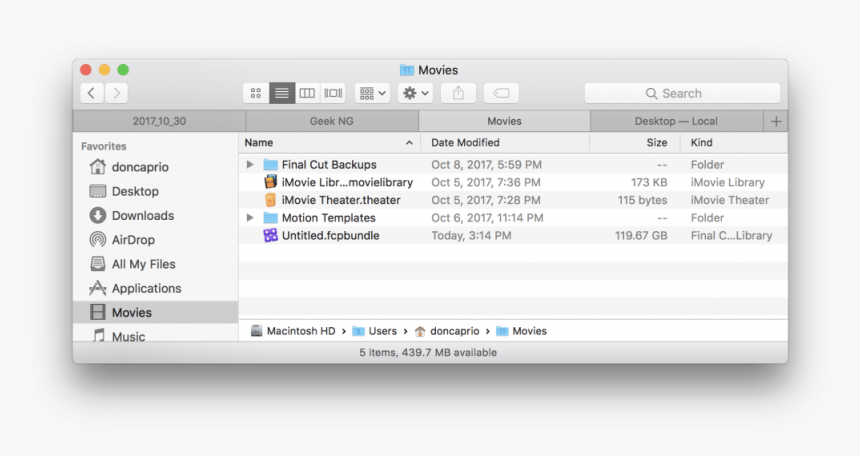Switch to column view layout

pyautogui.click(x=307, y=93)
